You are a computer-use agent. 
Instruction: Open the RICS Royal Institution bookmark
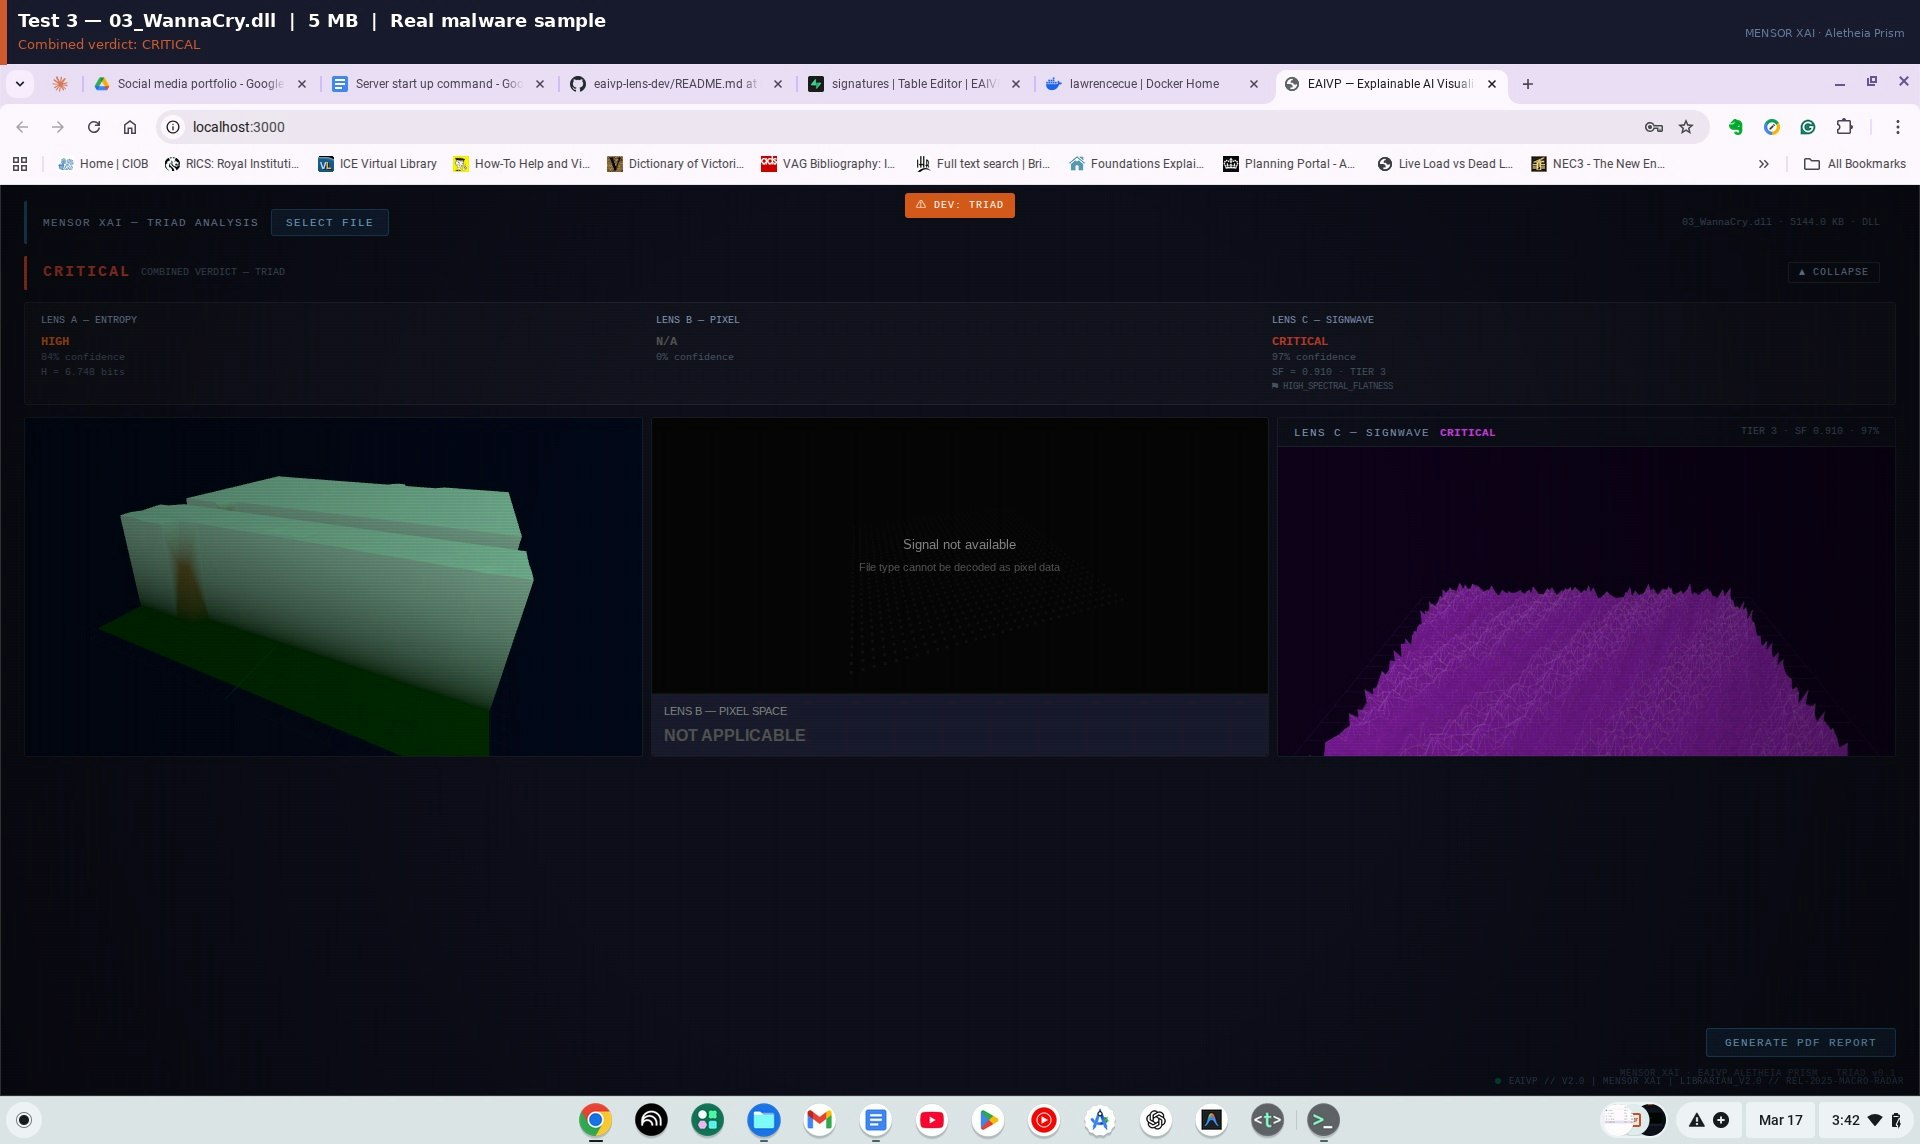232,164
